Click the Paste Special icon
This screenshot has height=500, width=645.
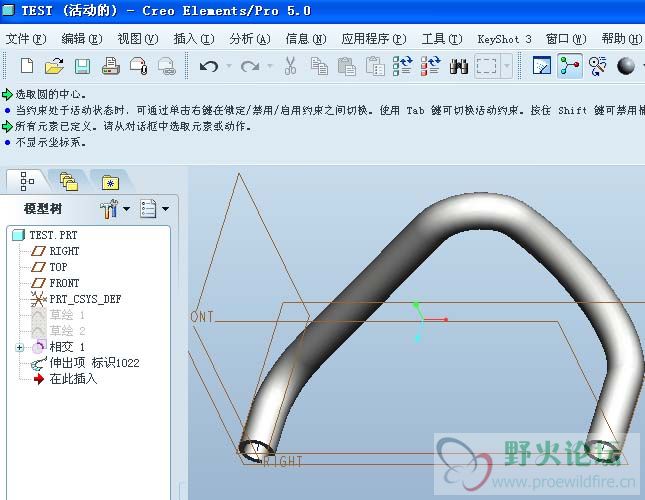(x=375, y=66)
